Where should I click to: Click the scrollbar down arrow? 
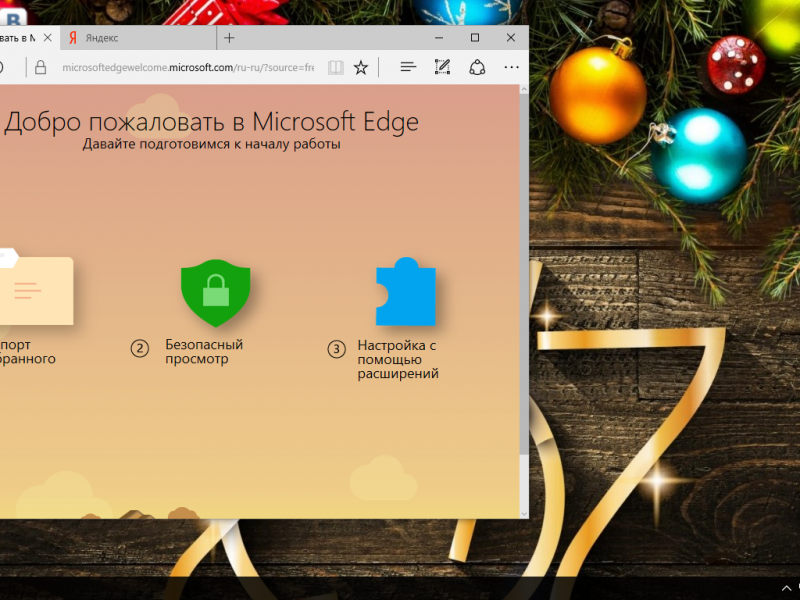coord(524,514)
